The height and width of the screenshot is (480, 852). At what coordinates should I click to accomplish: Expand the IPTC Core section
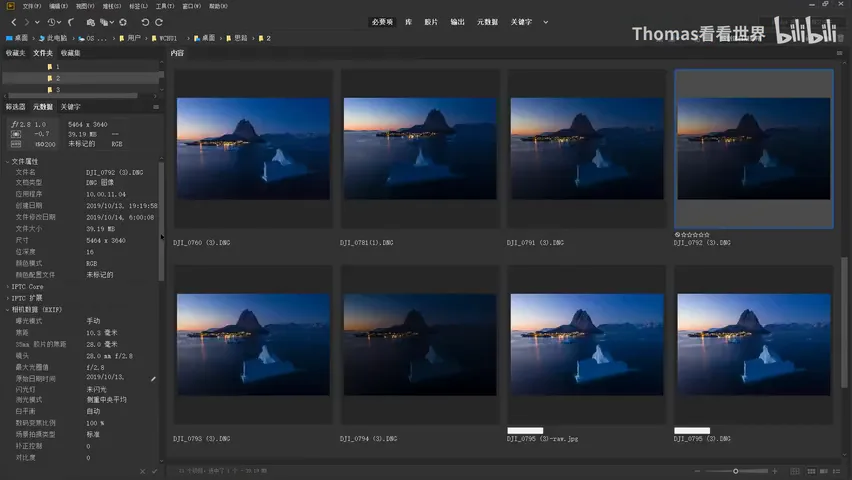click(8, 286)
